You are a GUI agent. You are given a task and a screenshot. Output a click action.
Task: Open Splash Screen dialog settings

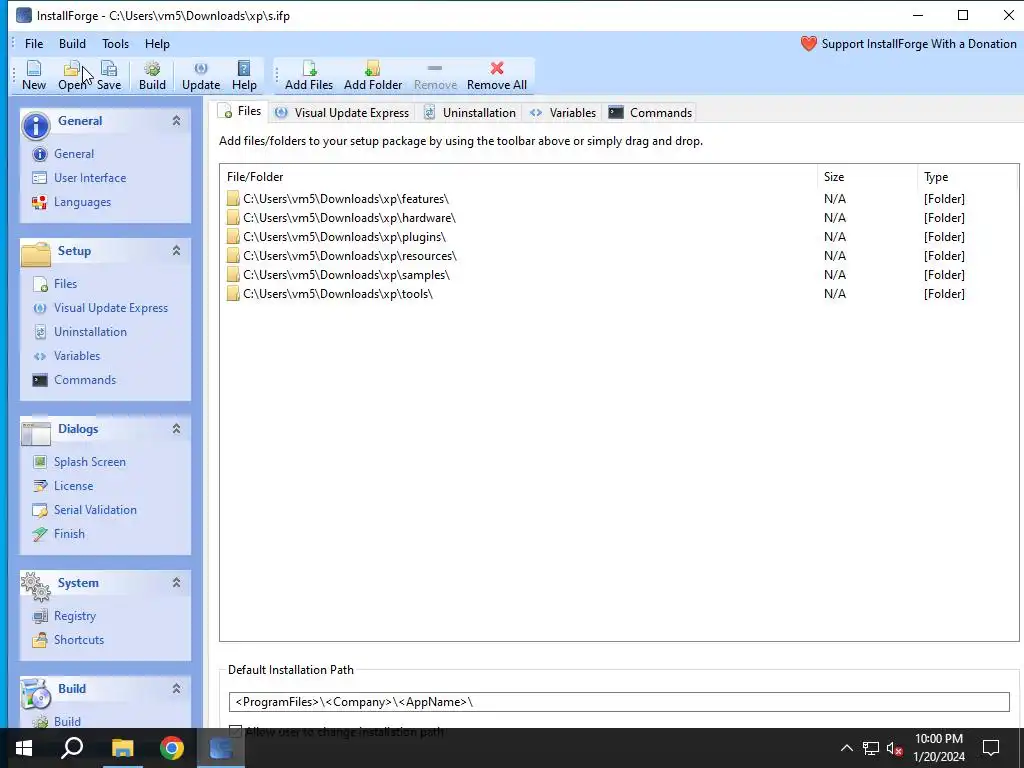point(89,462)
